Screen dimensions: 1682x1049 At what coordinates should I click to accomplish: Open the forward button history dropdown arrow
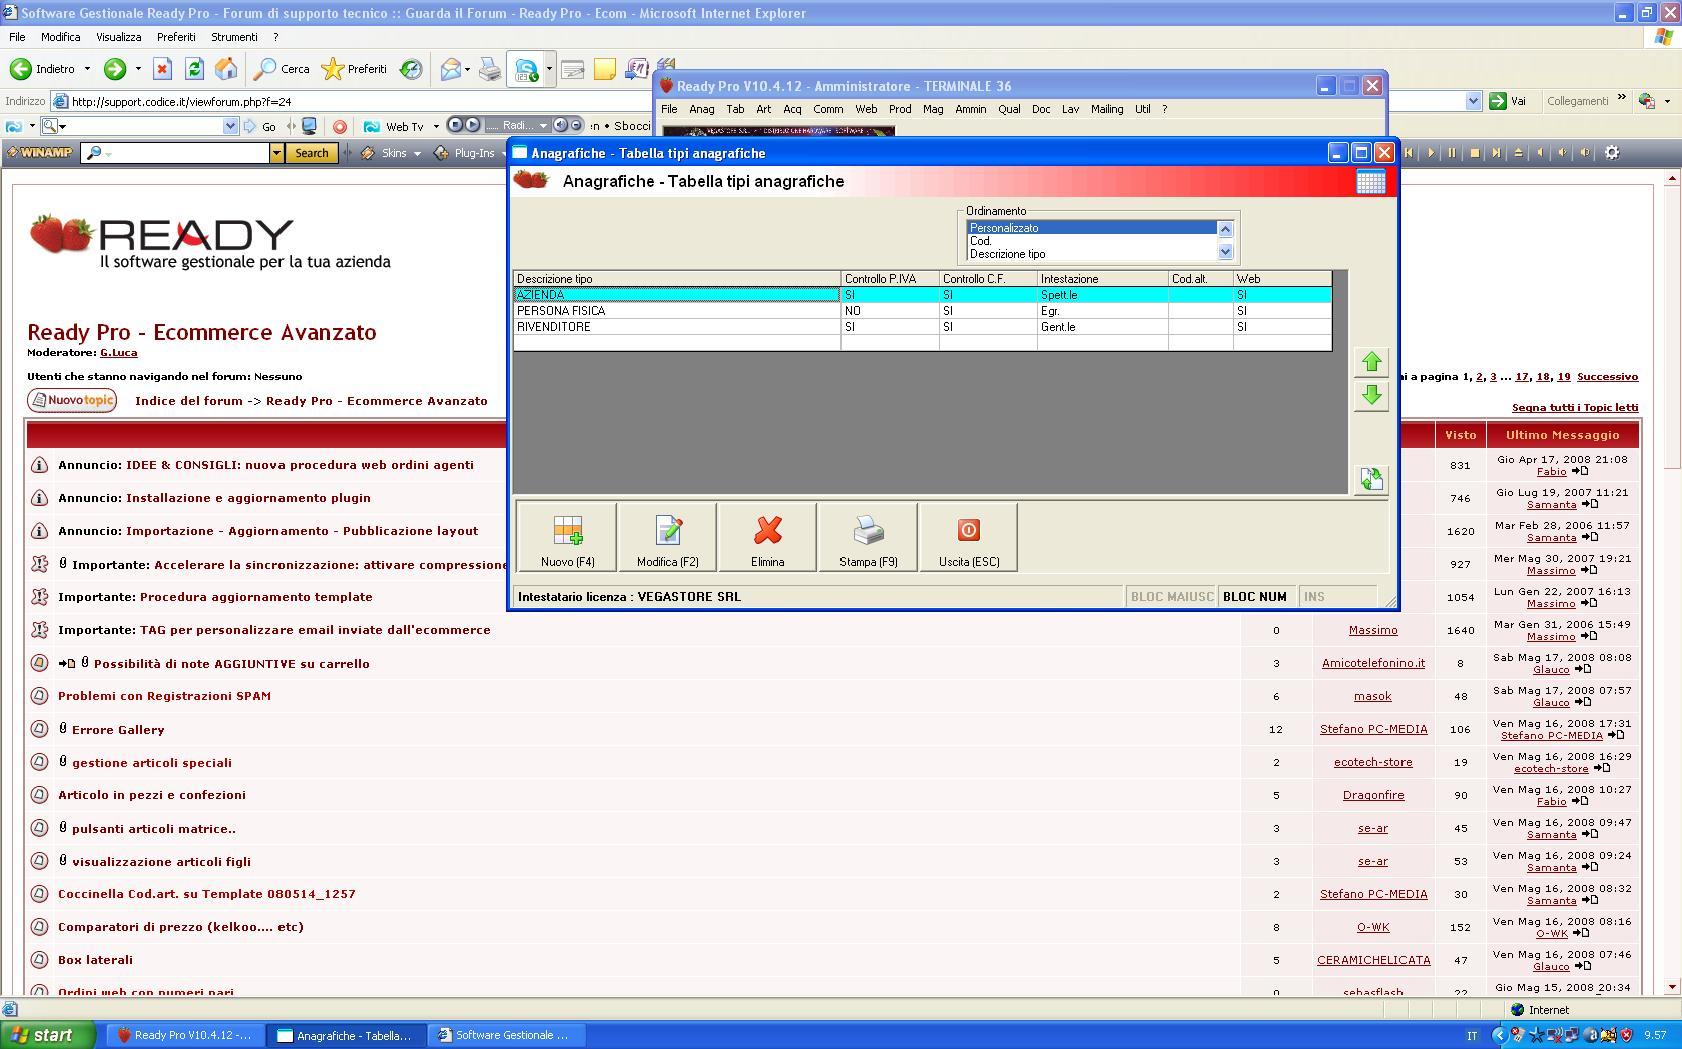[x=138, y=69]
